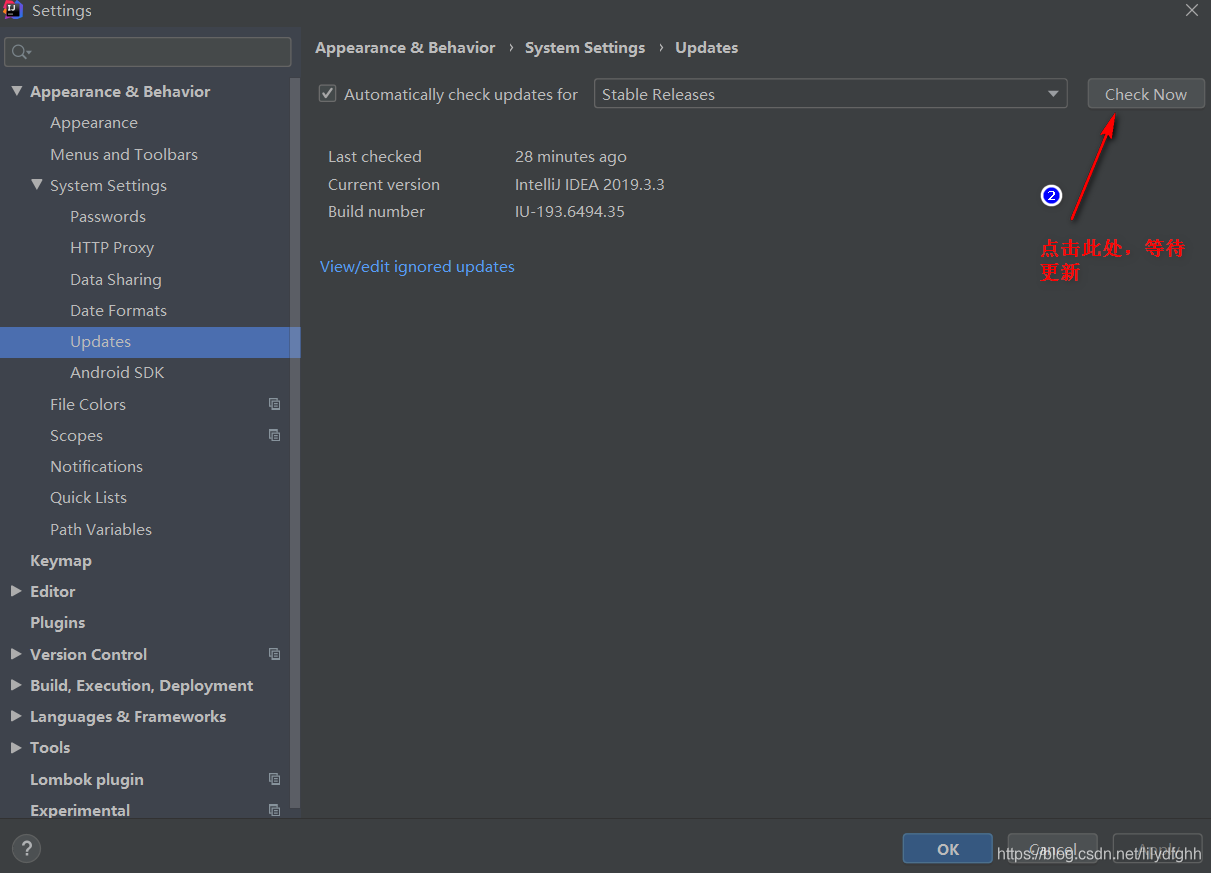This screenshot has height=873, width=1211.
Task: Select Experimental settings
Action: (x=80, y=810)
